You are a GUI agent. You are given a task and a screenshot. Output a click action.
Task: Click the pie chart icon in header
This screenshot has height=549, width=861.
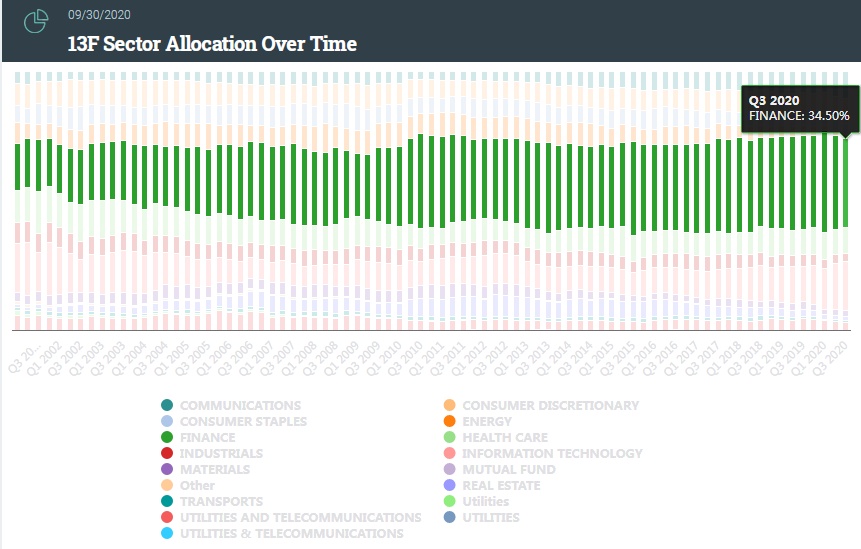point(36,21)
